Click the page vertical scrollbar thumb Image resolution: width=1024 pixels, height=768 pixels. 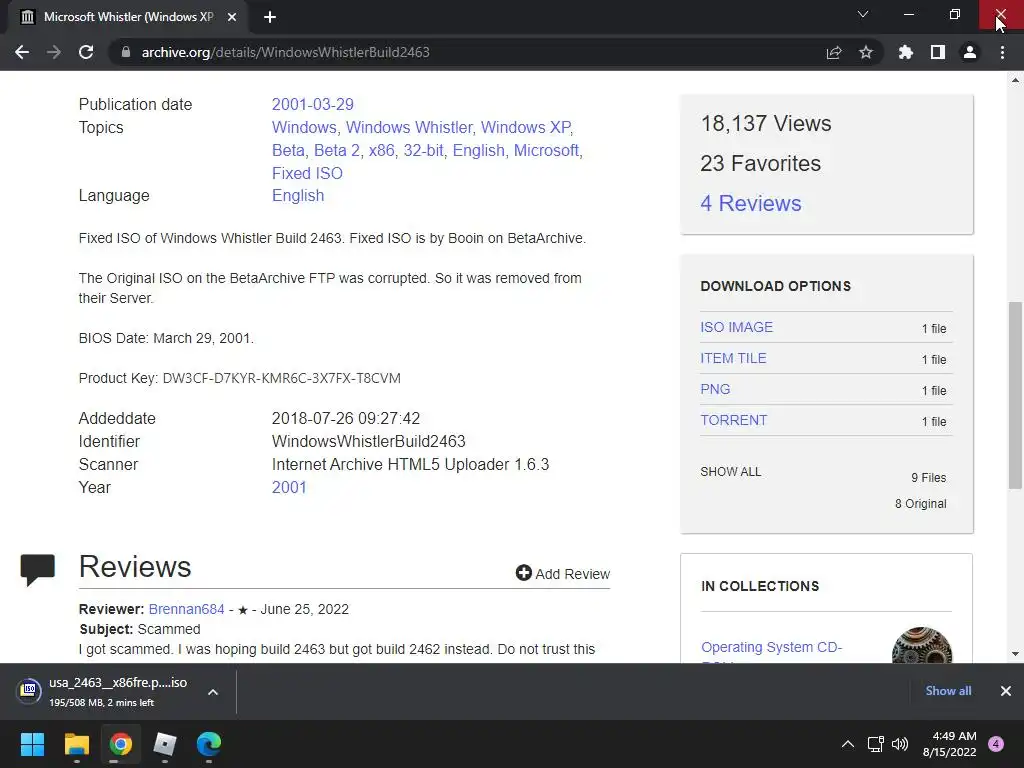tap(1015, 395)
